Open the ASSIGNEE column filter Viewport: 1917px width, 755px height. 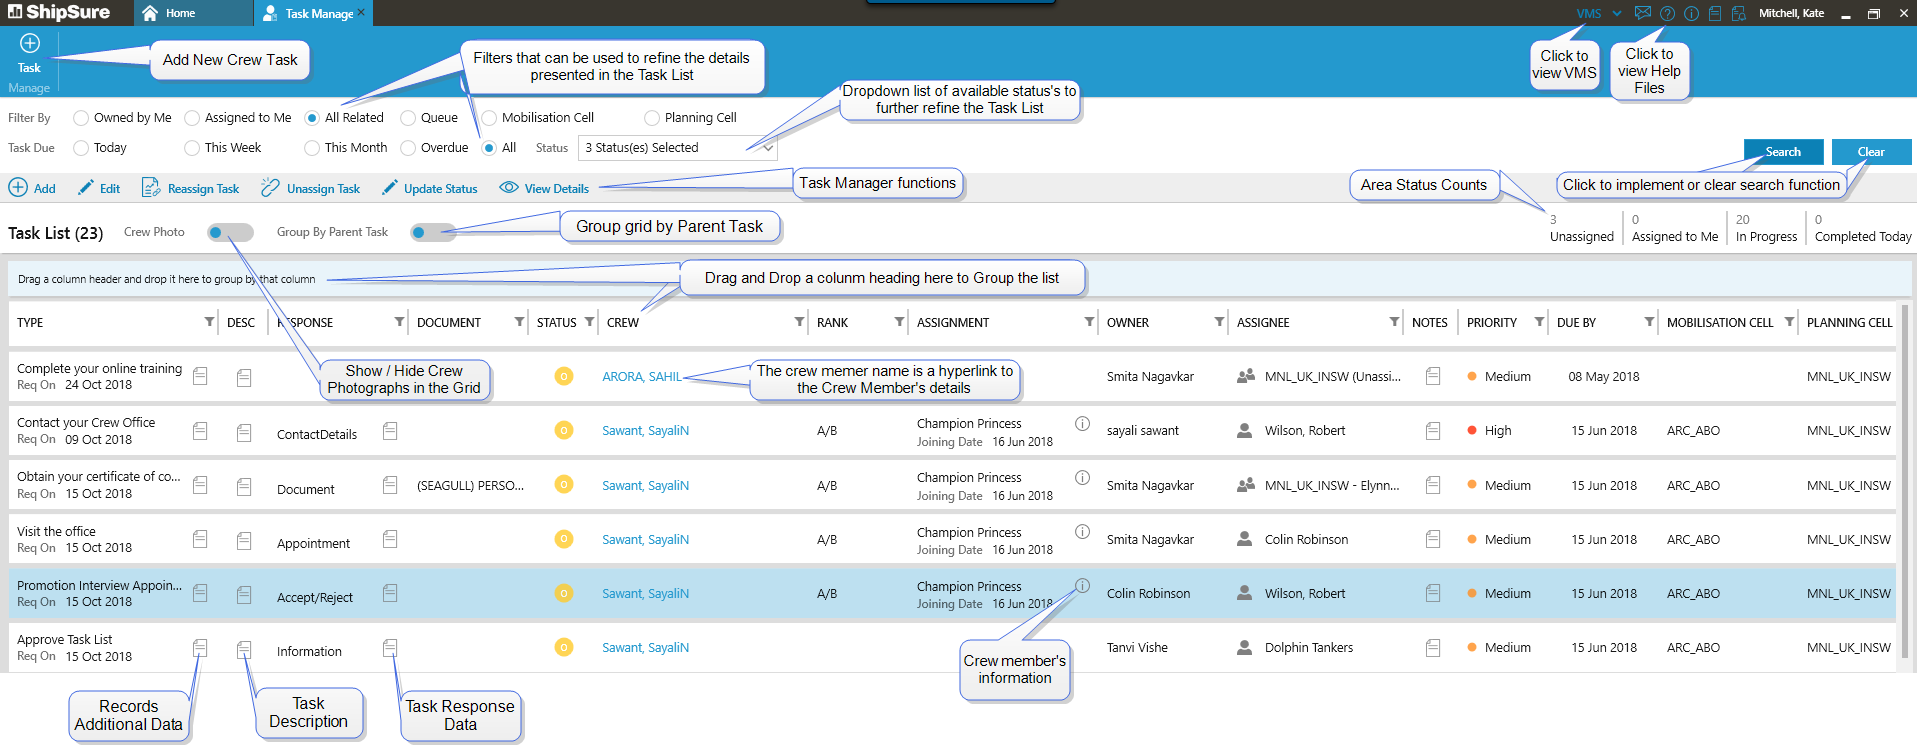pos(1394,322)
